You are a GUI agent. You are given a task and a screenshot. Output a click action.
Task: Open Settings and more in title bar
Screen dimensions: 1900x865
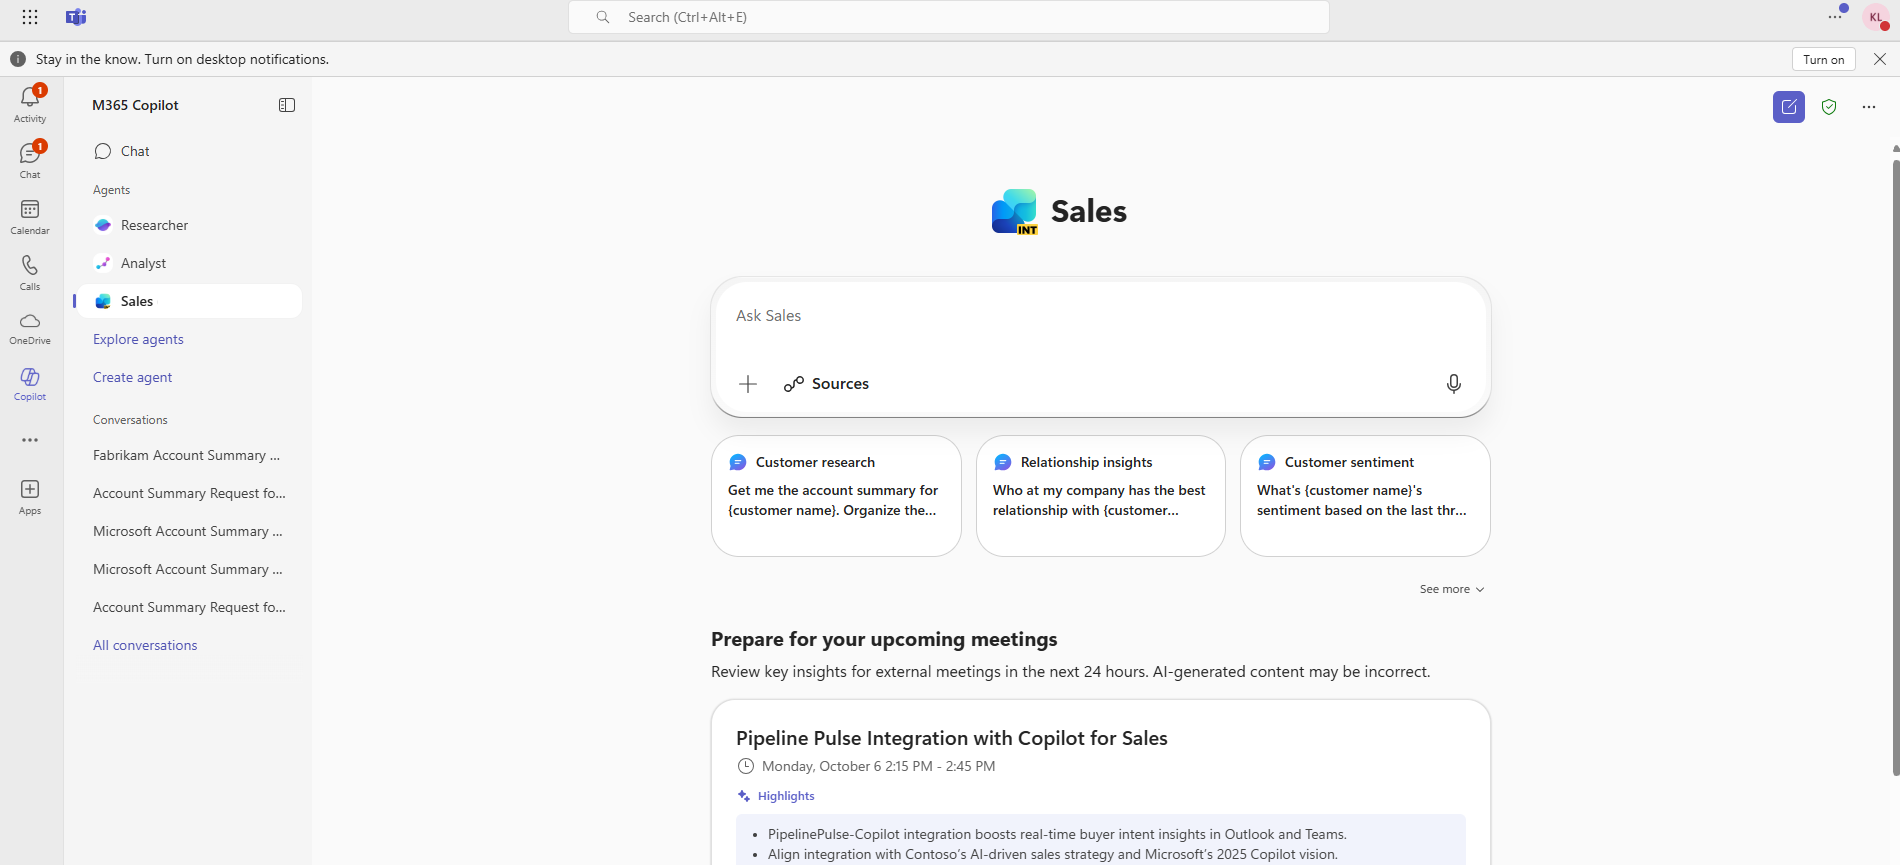tap(1835, 17)
